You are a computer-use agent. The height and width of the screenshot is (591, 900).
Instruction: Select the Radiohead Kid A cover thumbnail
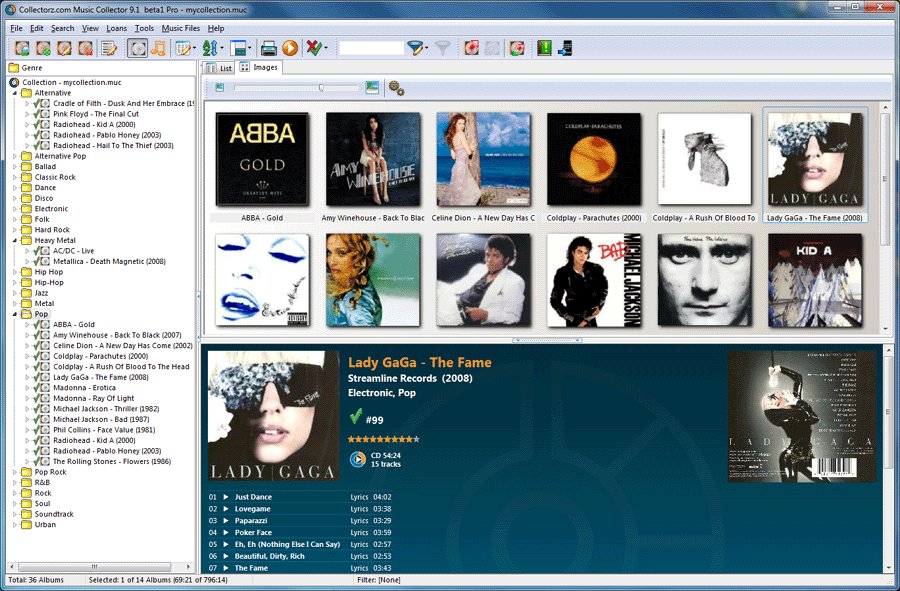(x=814, y=280)
